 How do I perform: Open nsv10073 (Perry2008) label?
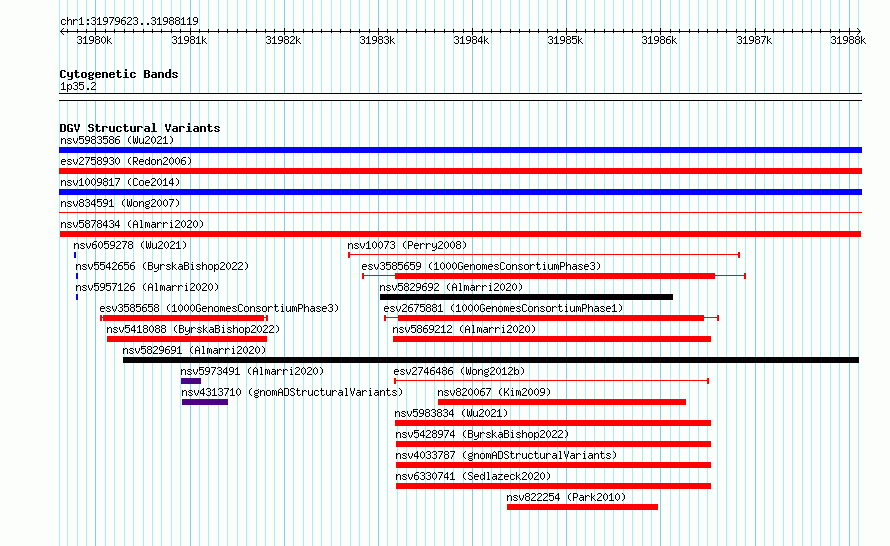click(x=407, y=245)
